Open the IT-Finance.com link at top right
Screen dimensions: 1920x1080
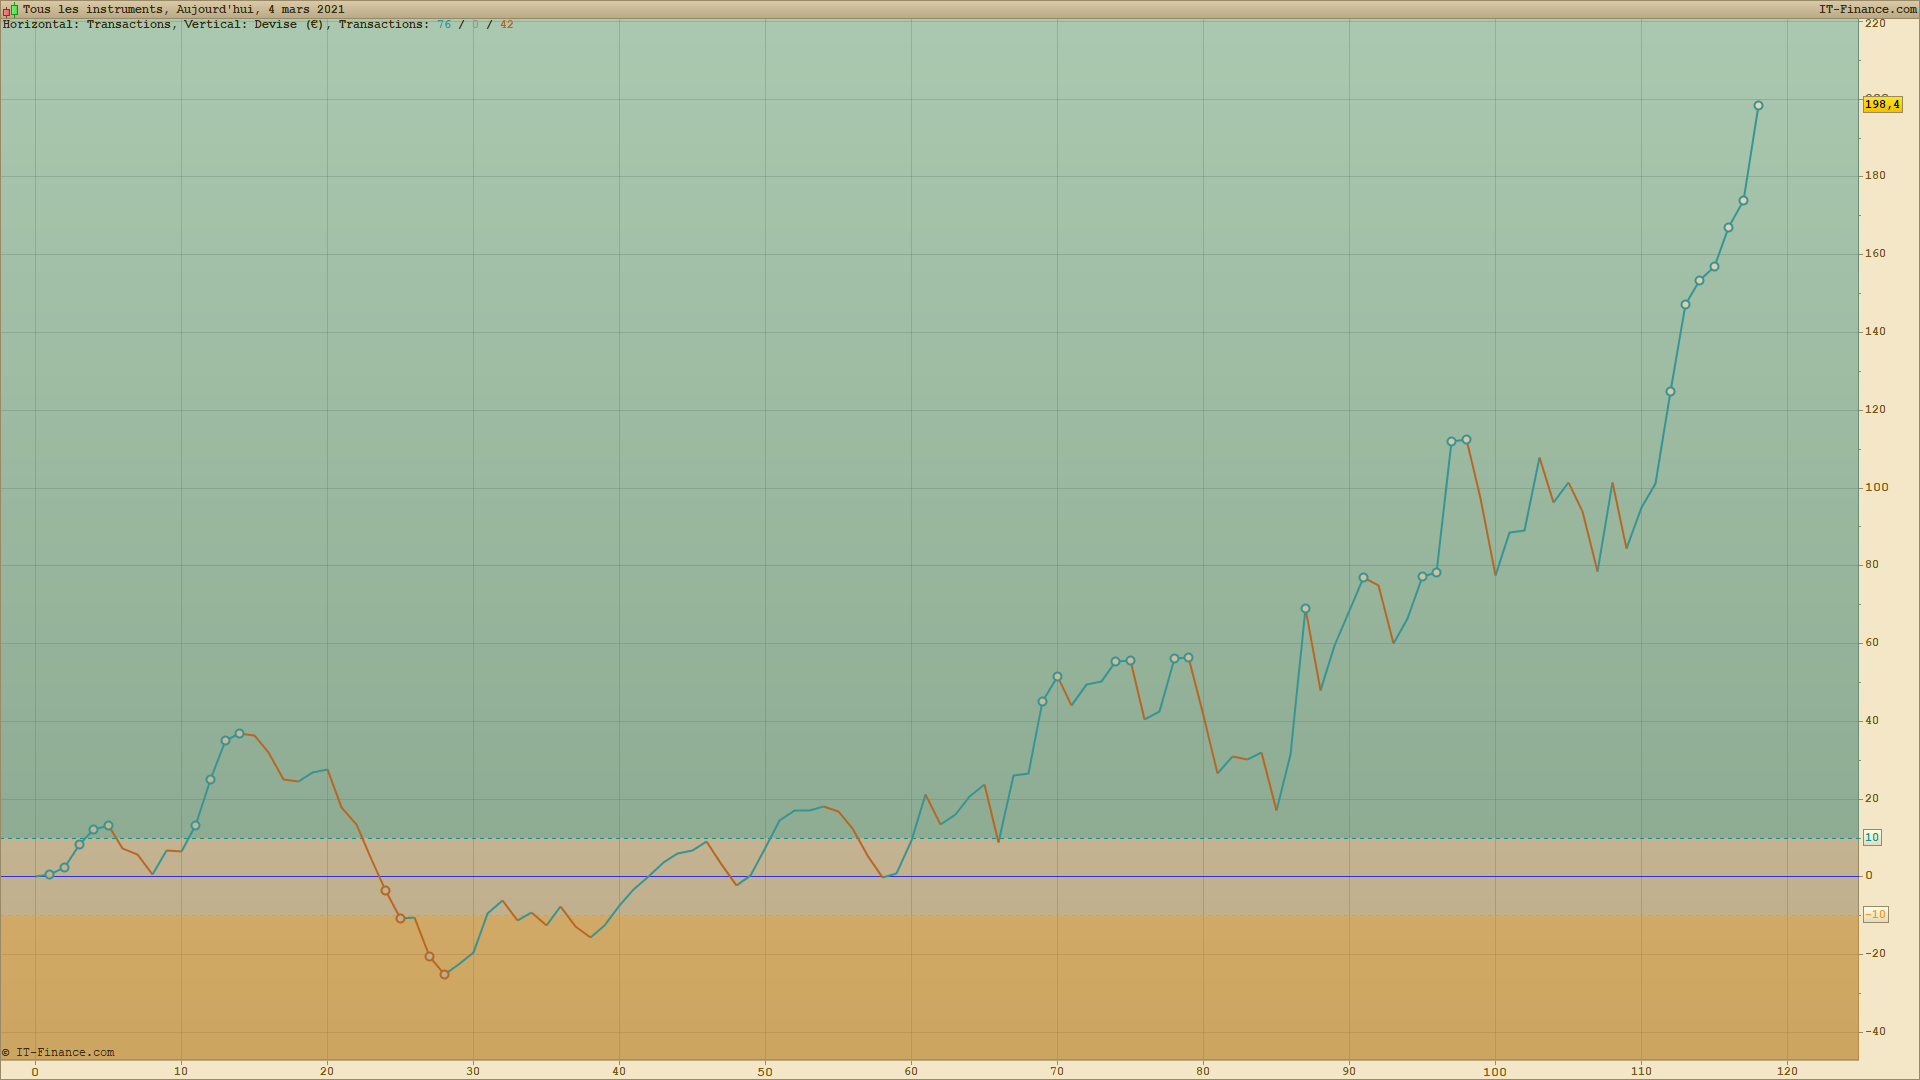coord(1867,10)
